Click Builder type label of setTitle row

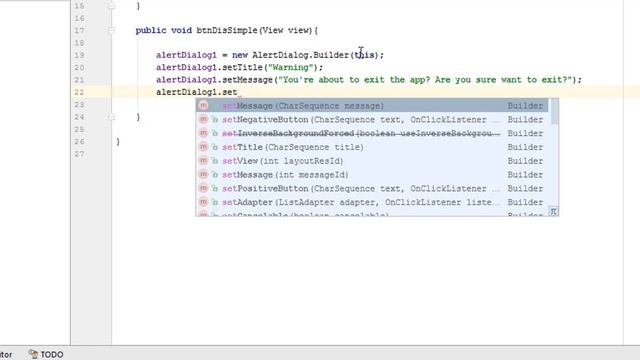pos(525,147)
